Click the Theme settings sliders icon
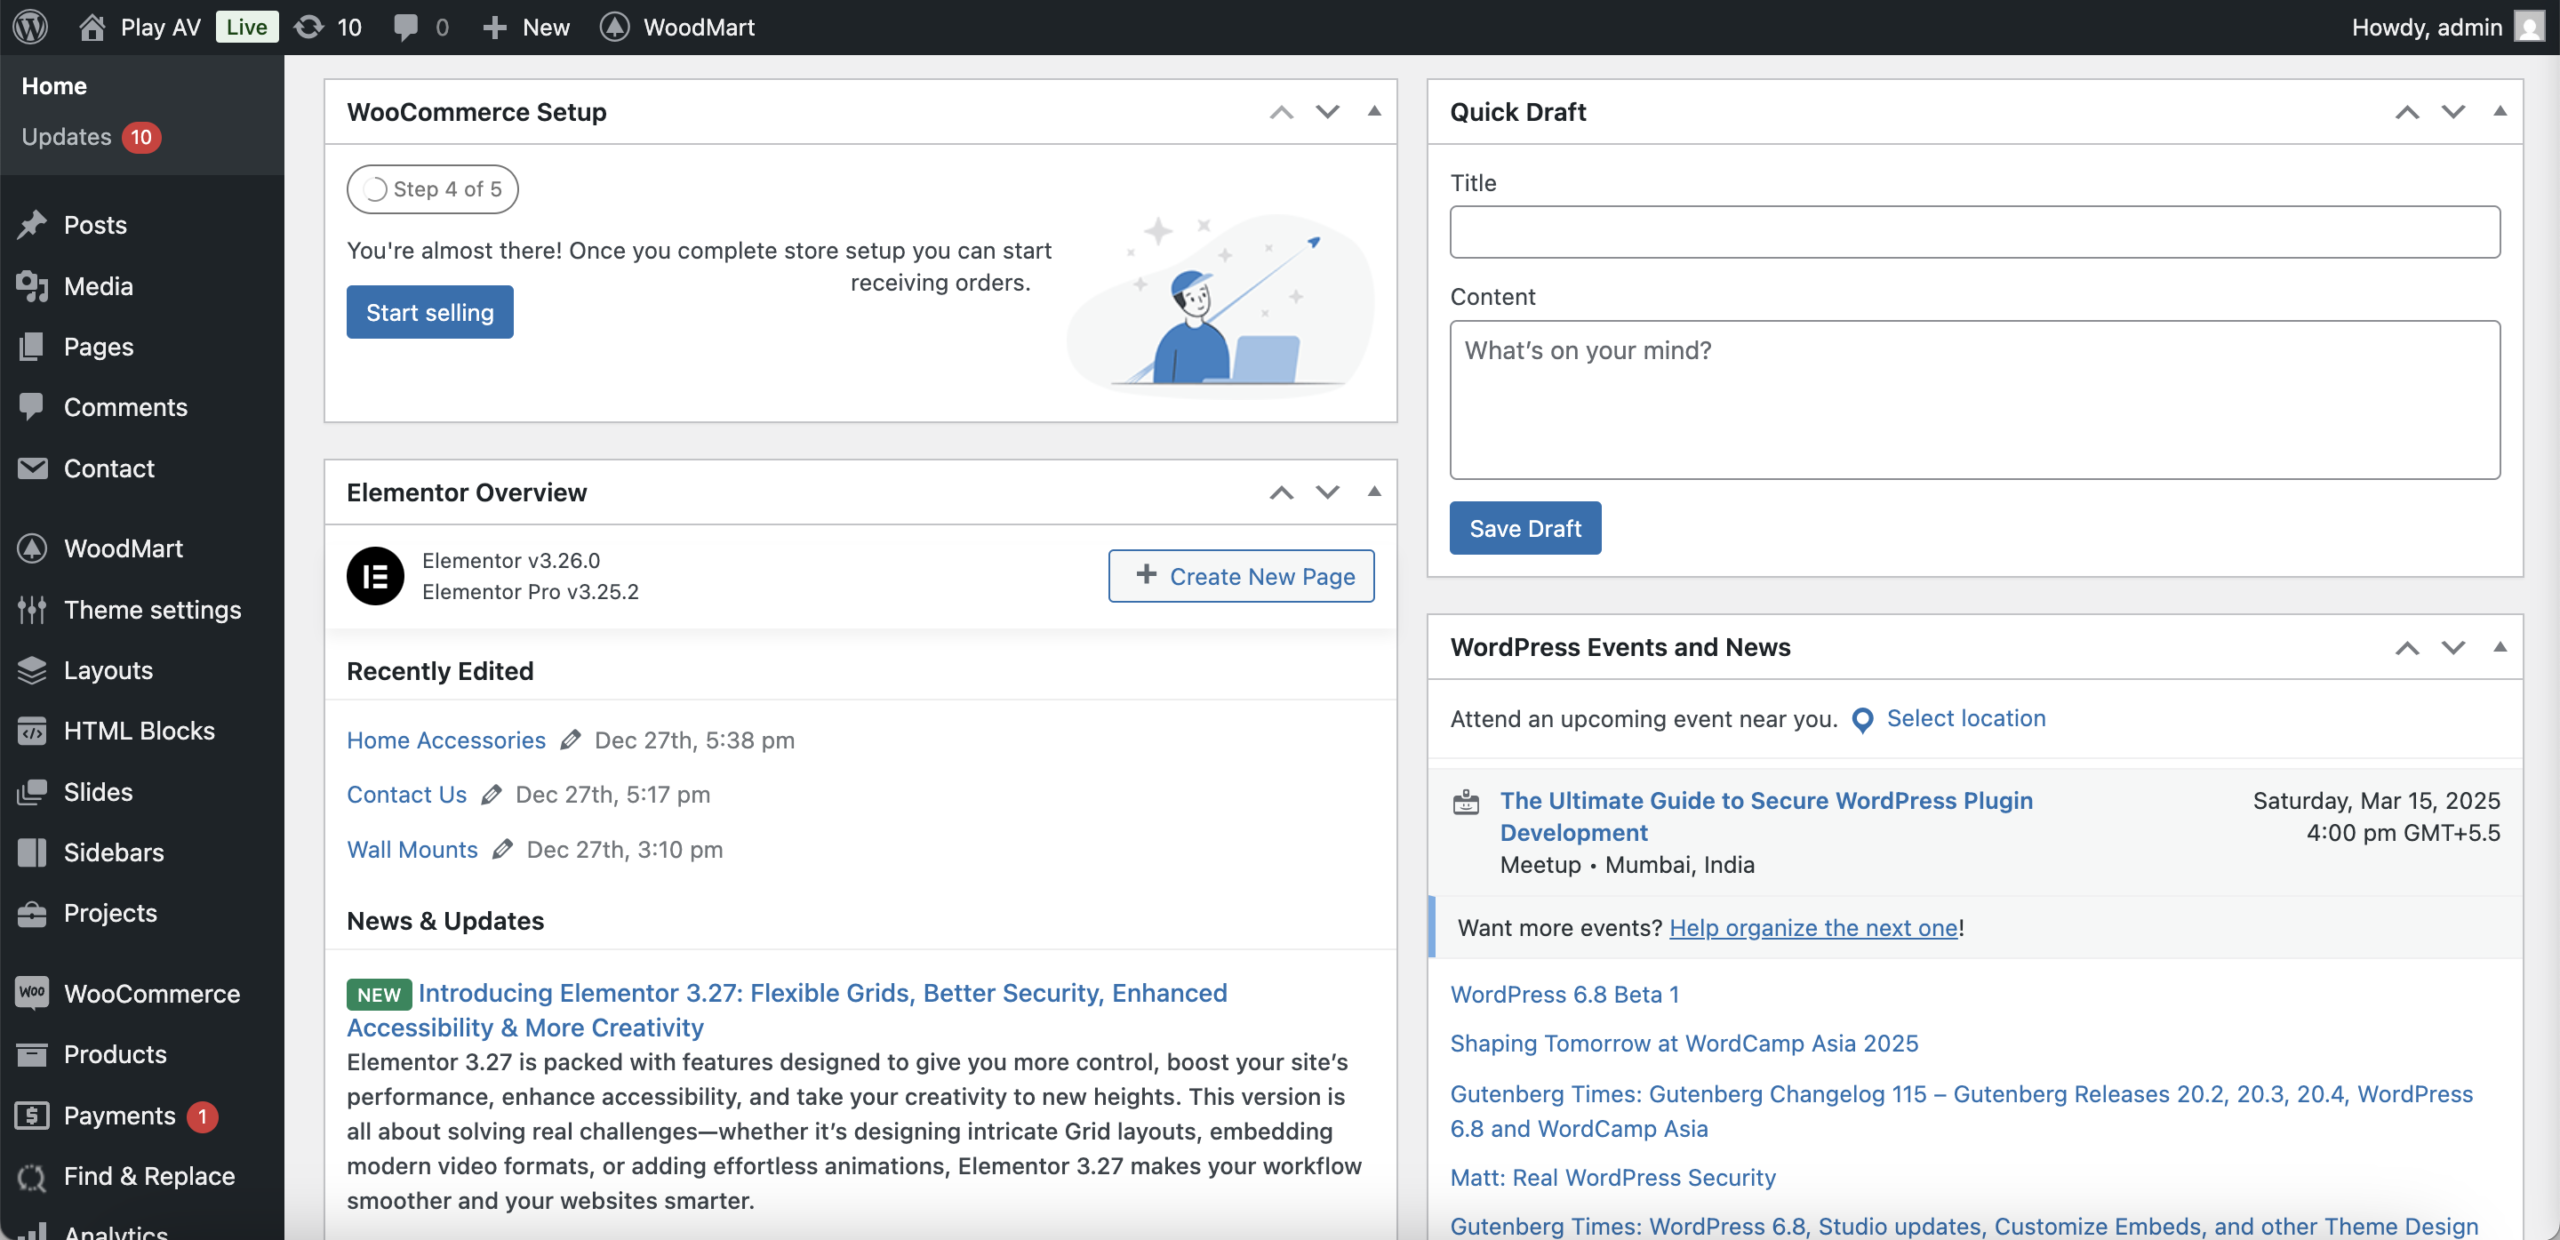Image resolution: width=2560 pixels, height=1240 pixels. tap(32, 609)
